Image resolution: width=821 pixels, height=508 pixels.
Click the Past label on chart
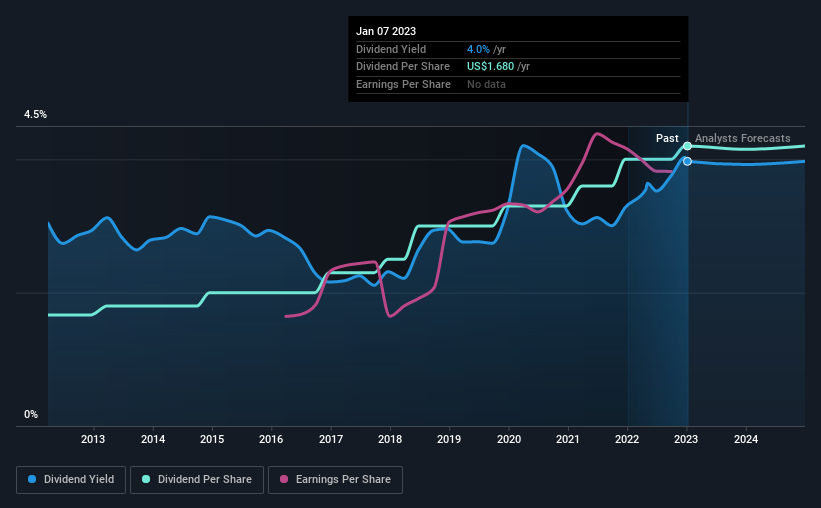click(667, 138)
